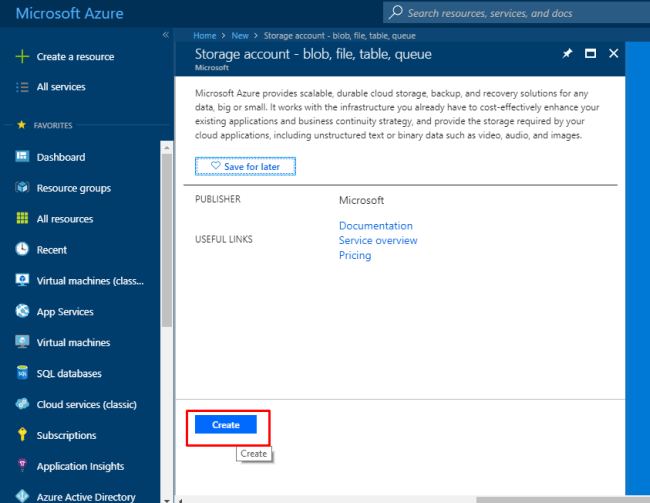
Task: Click the App Services globe icon
Action: click(22, 311)
